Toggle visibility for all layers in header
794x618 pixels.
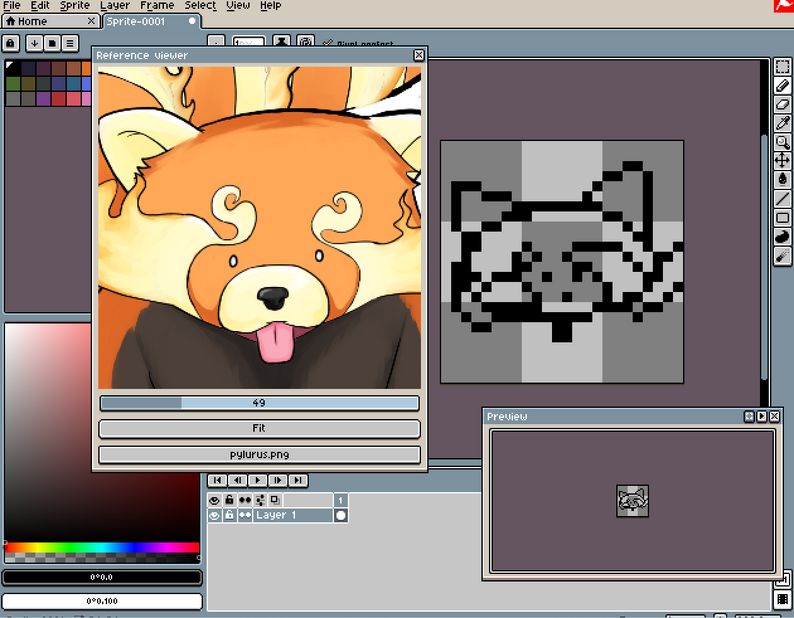coord(214,500)
